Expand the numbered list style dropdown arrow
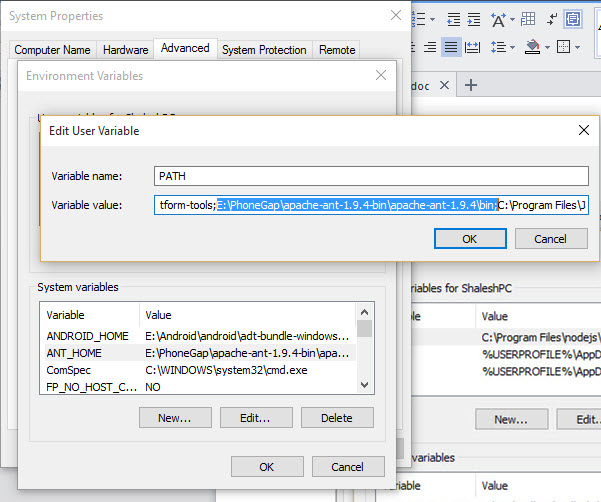The width and height of the screenshot is (601, 502). click(x=432, y=19)
